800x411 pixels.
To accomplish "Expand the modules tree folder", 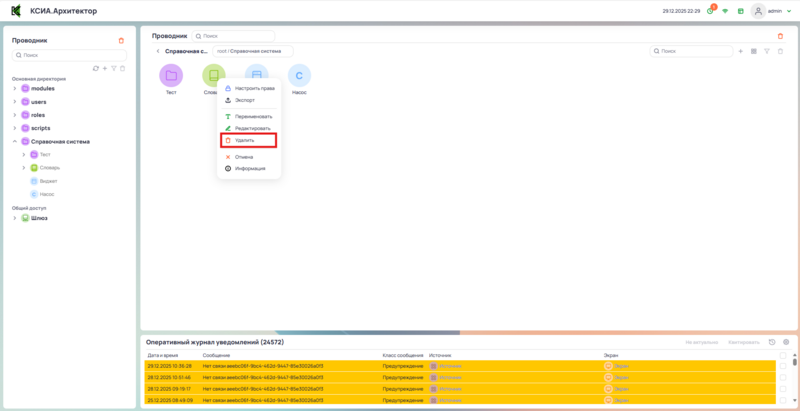I will (15, 88).
